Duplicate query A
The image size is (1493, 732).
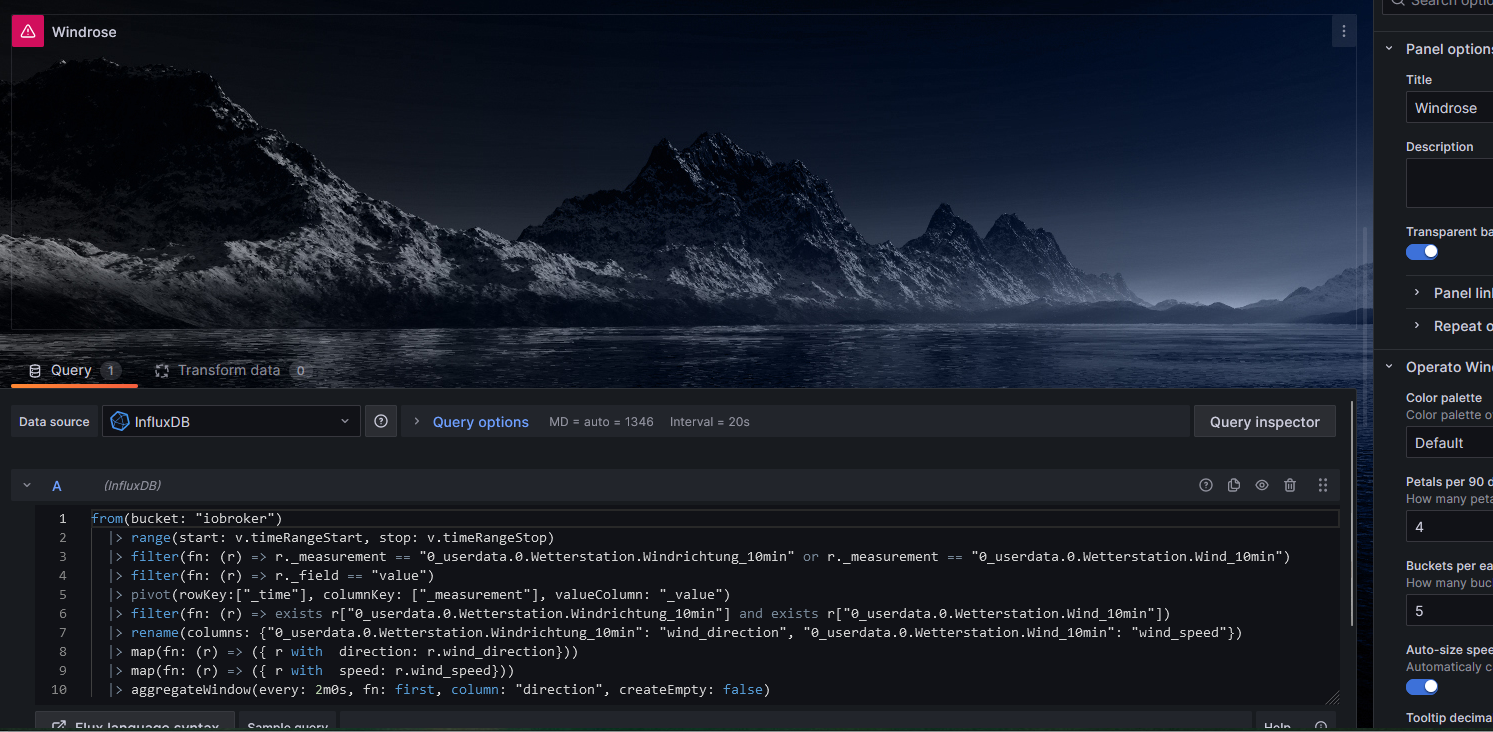point(1234,485)
